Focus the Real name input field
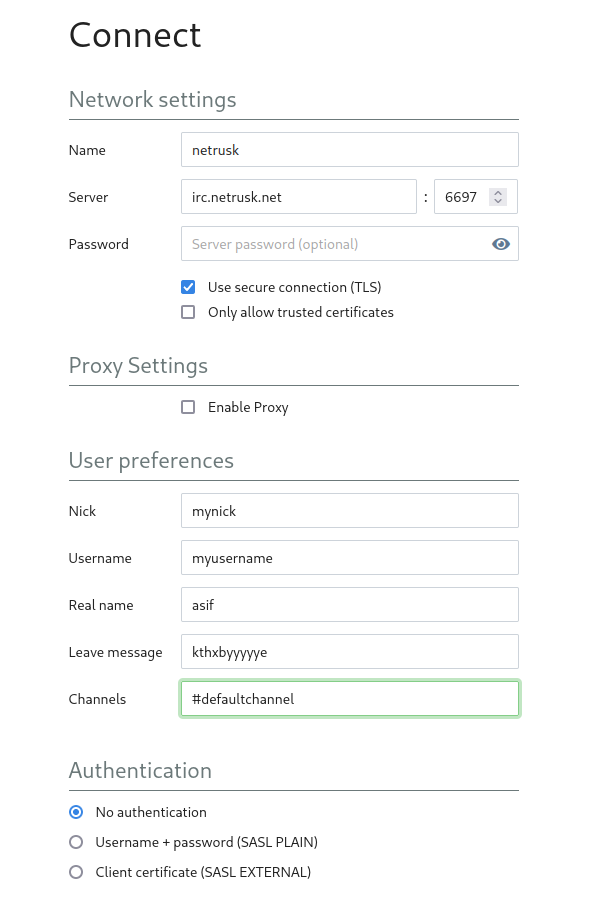The image size is (605, 897). click(x=349, y=605)
